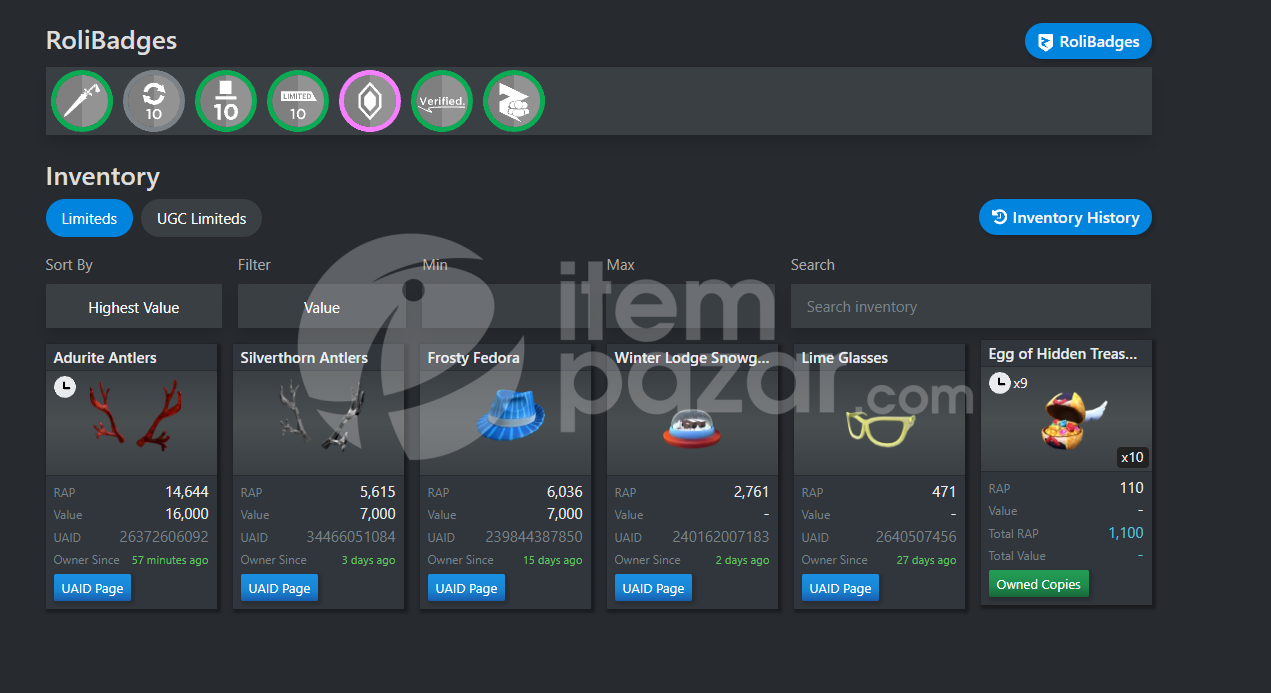Open UAID Page for Frosty Fedora
The width and height of the screenshot is (1271, 693).
[466, 588]
